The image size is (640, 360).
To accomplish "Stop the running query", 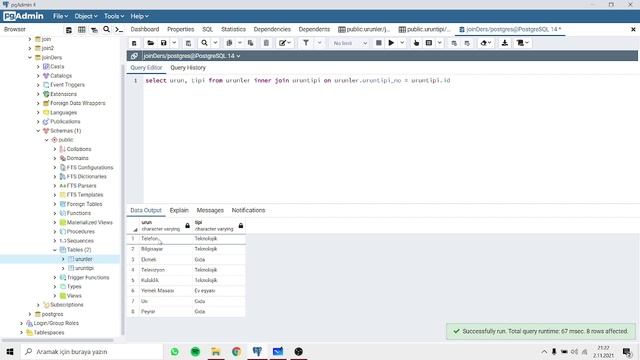I will pos(378,43).
